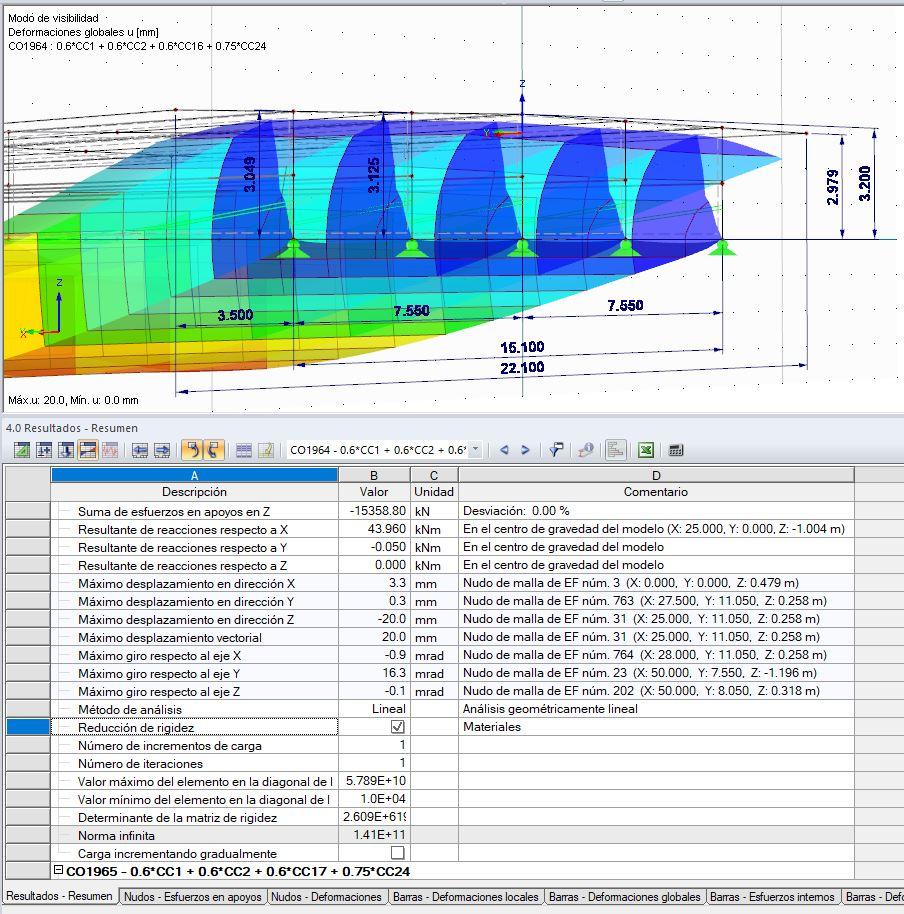Viewport: 904px width, 914px height.
Task: Collapse the CO1965 results group
Action: (58, 870)
